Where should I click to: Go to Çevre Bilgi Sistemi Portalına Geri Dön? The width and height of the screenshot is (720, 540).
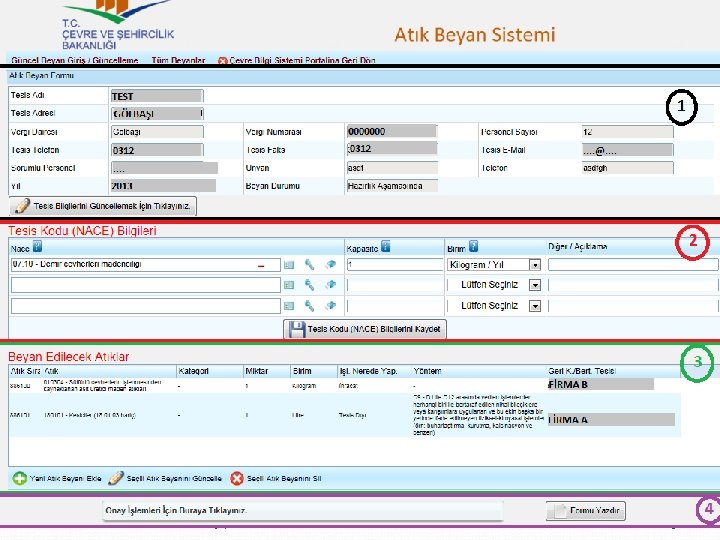[297, 60]
